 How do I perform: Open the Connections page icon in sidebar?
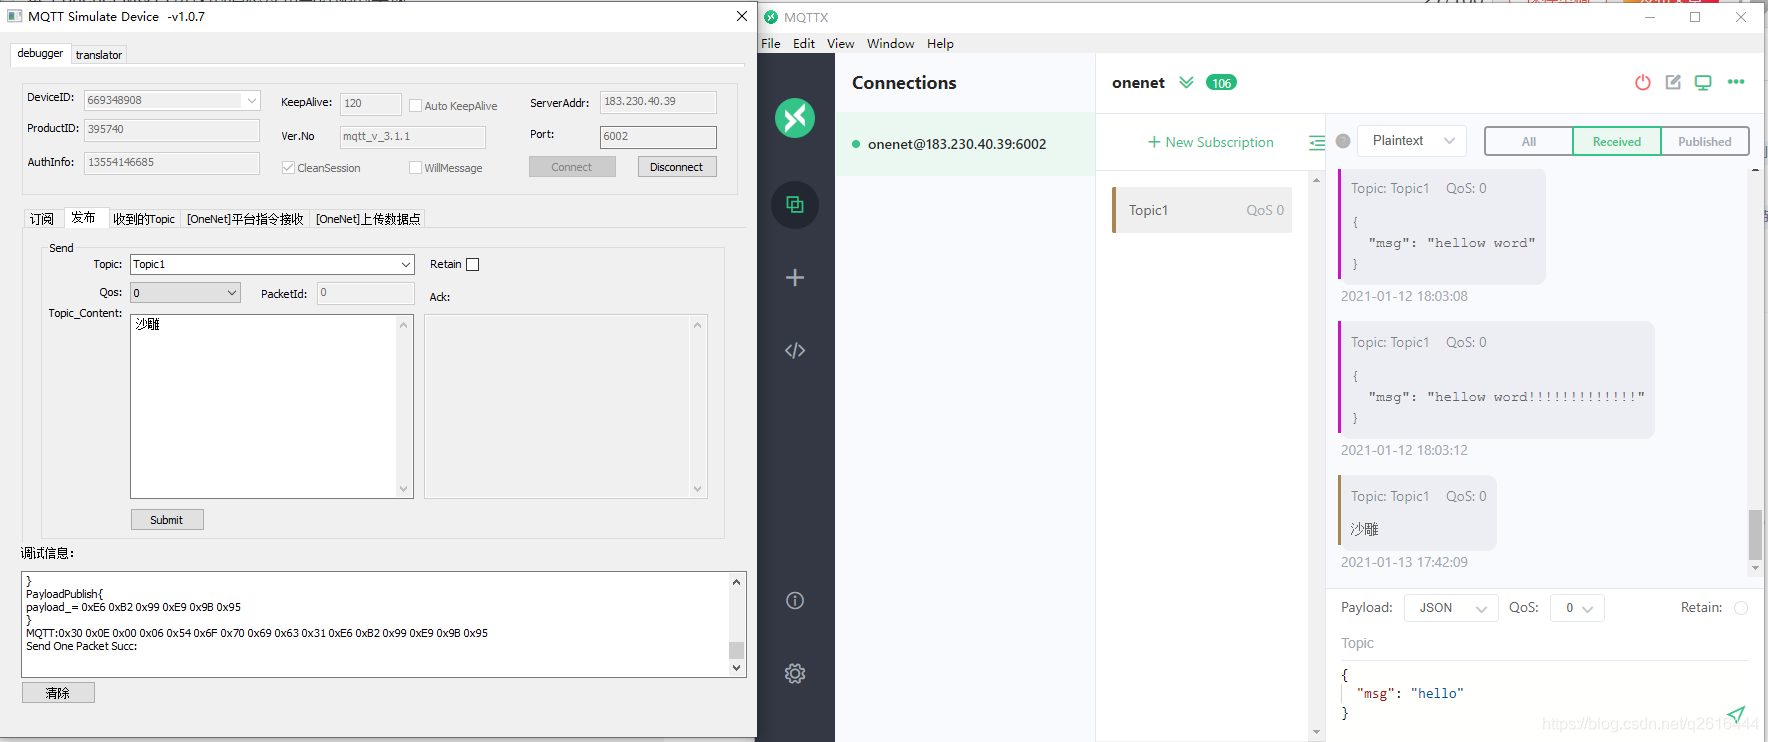coord(795,205)
